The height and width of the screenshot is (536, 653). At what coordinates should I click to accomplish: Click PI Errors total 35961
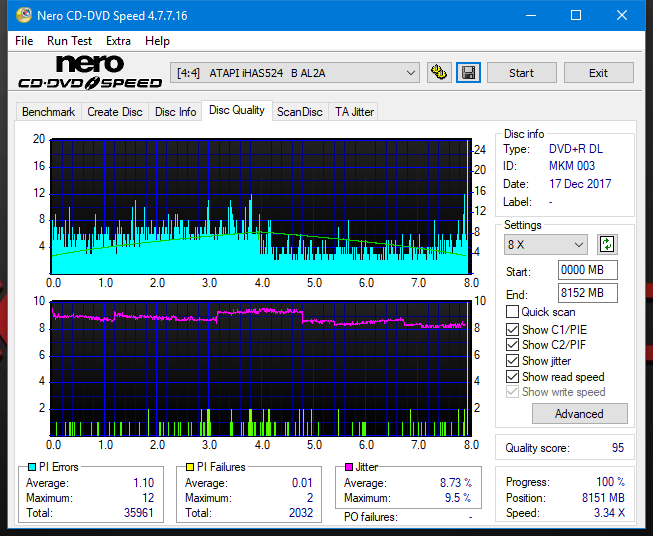click(139, 513)
